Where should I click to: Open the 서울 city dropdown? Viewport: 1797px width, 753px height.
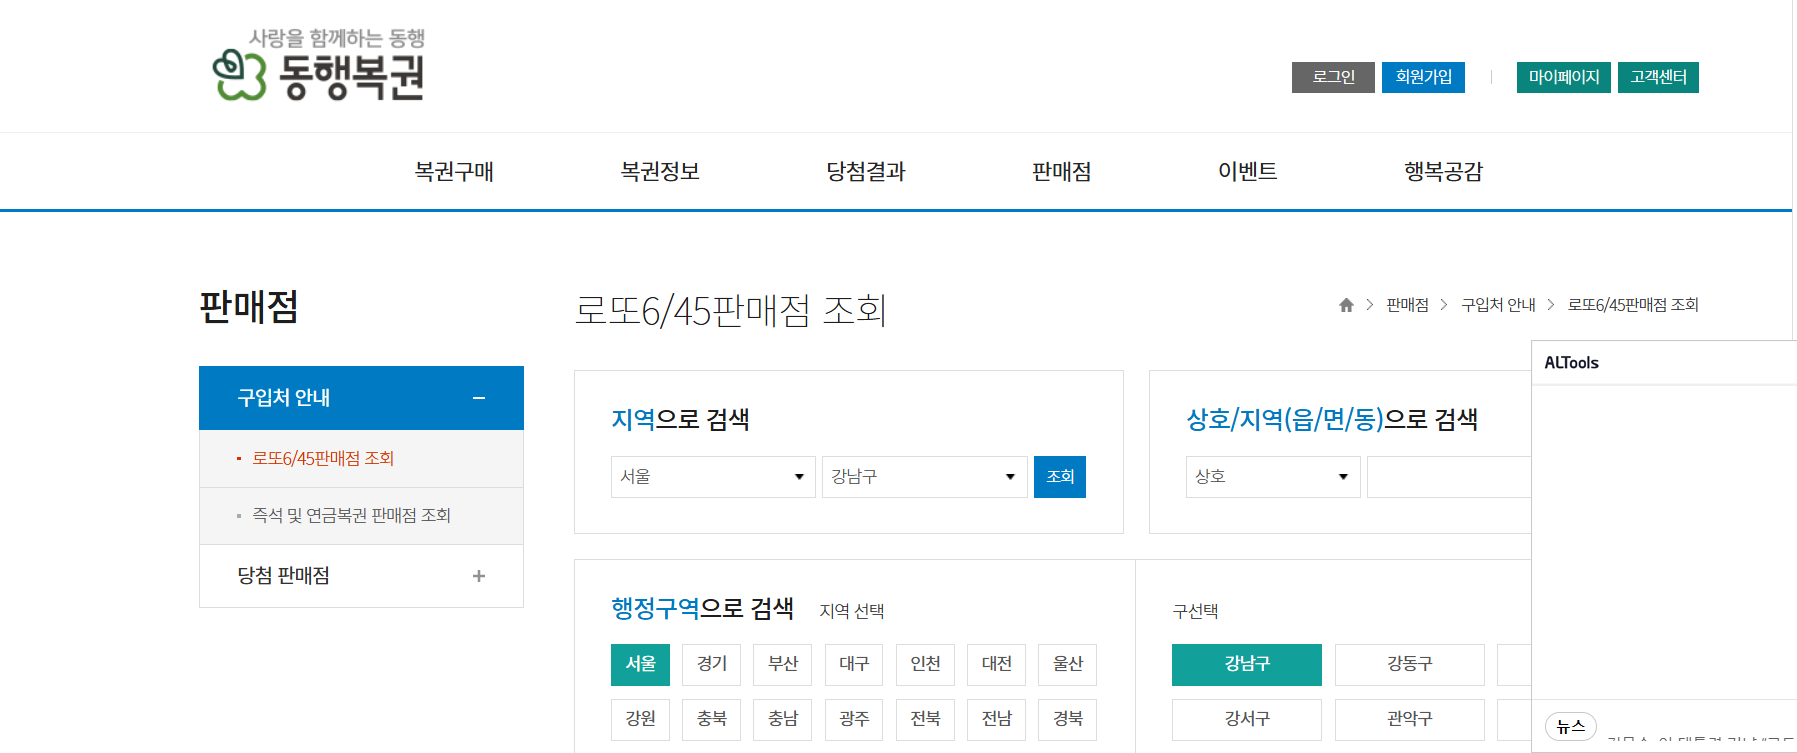[713, 477]
